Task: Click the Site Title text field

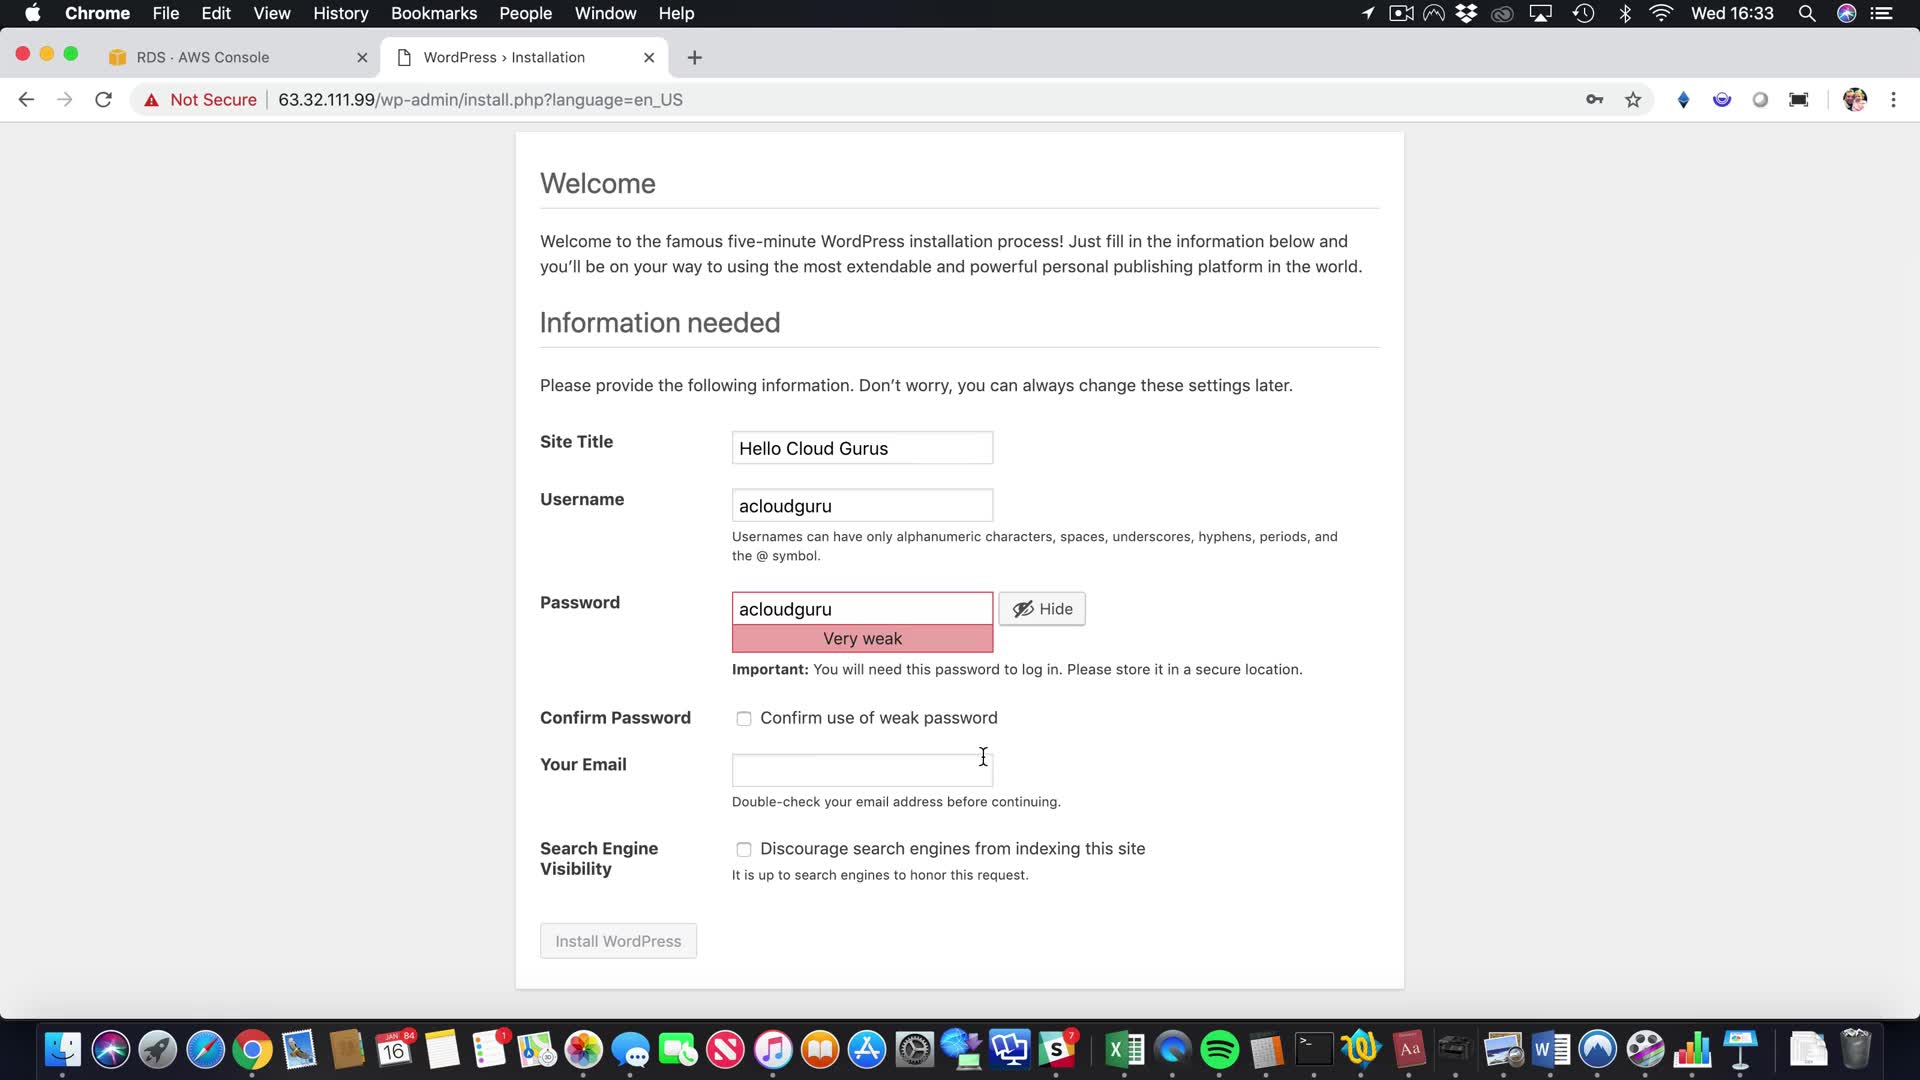Action: pos(862,448)
